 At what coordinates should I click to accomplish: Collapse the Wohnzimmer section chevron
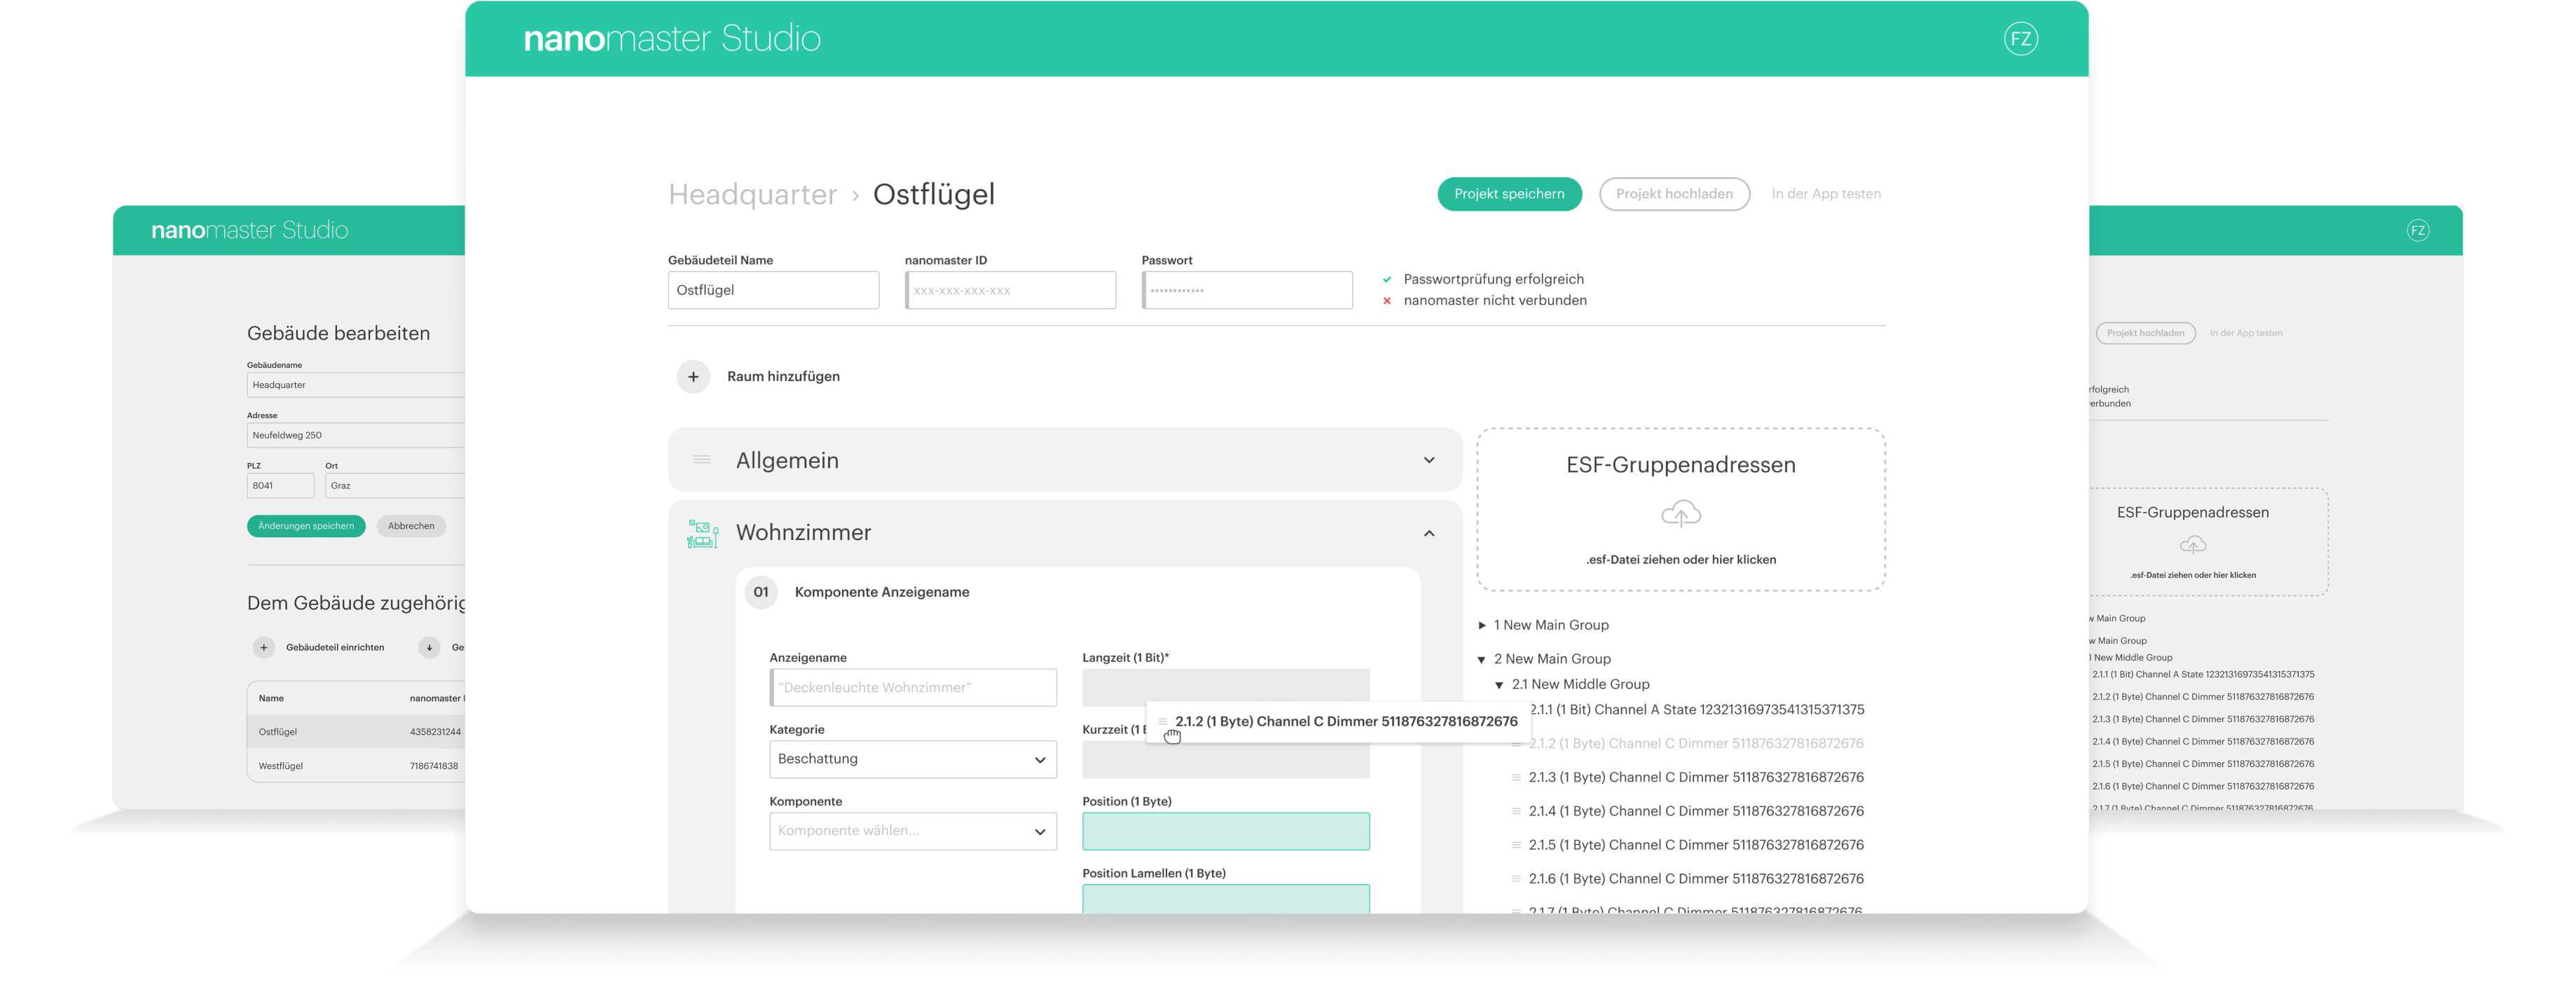1429,533
